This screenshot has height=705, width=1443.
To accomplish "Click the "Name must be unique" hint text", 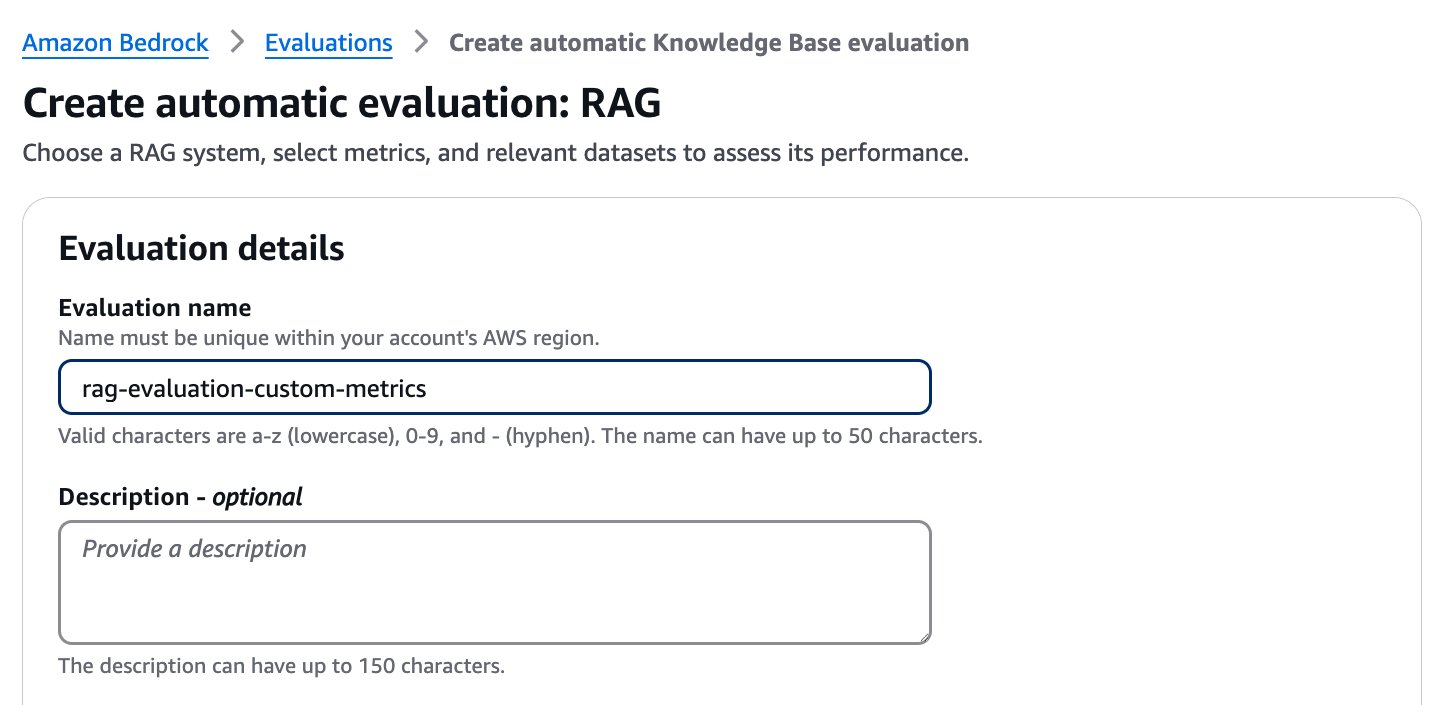I will click(x=329, y=338).
